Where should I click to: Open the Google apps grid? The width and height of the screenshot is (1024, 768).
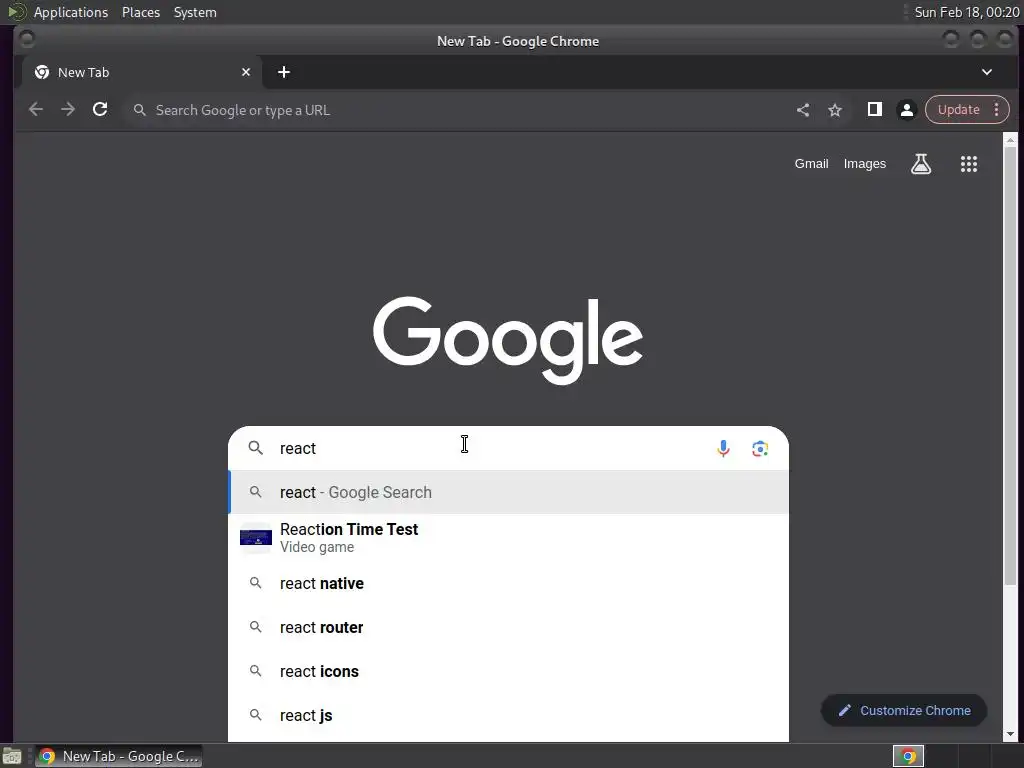(968, 164)
